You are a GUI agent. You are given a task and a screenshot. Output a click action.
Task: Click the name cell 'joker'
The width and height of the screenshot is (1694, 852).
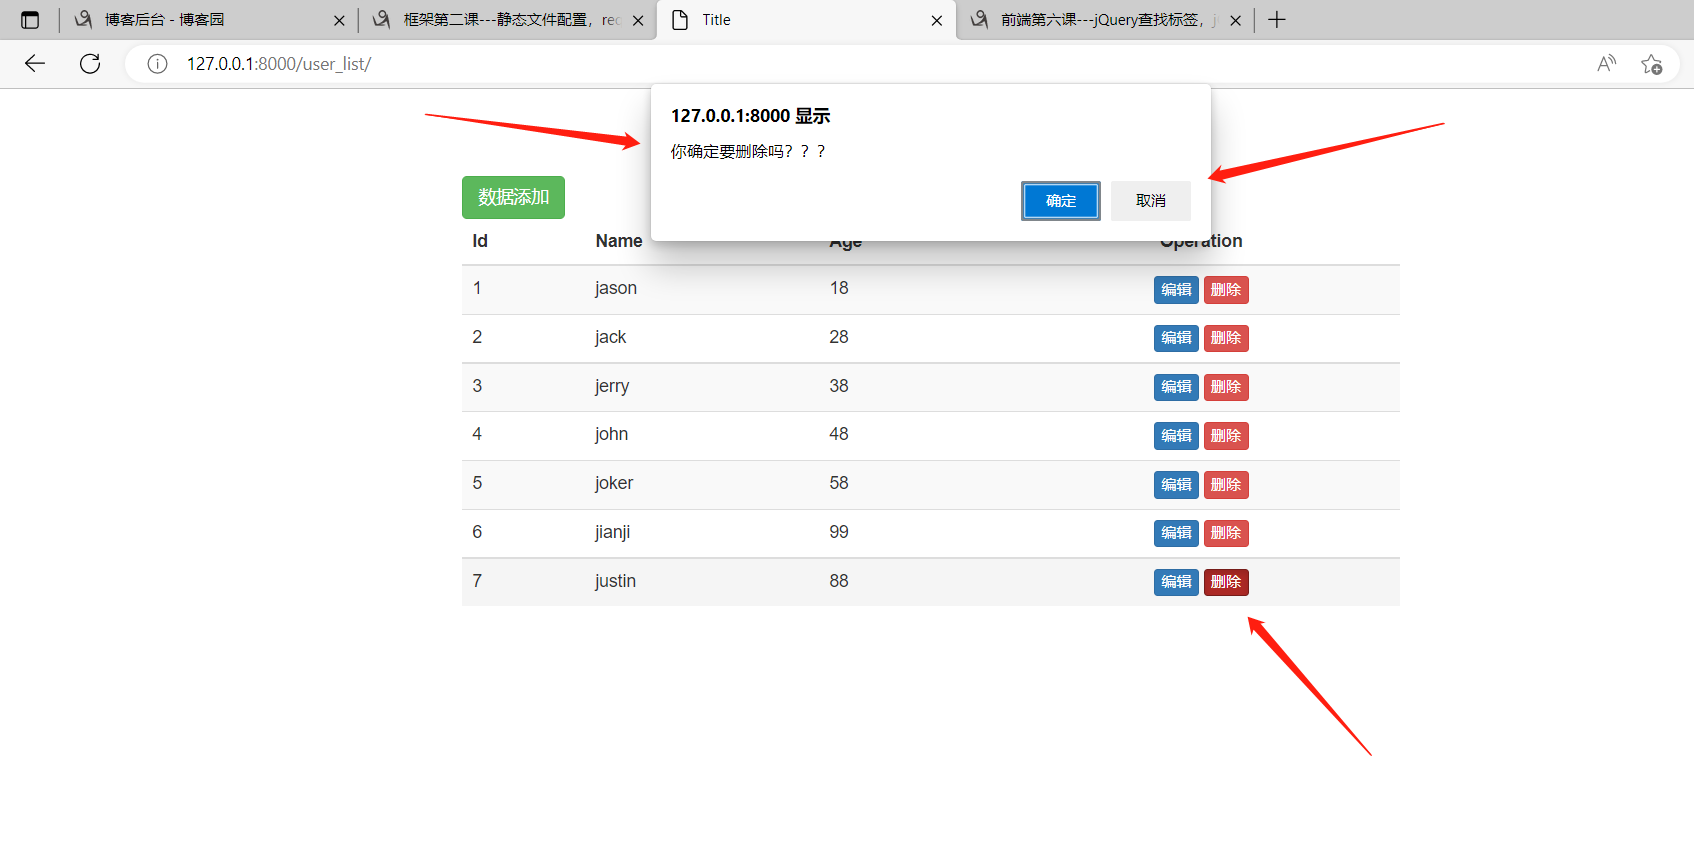(614, 483)
